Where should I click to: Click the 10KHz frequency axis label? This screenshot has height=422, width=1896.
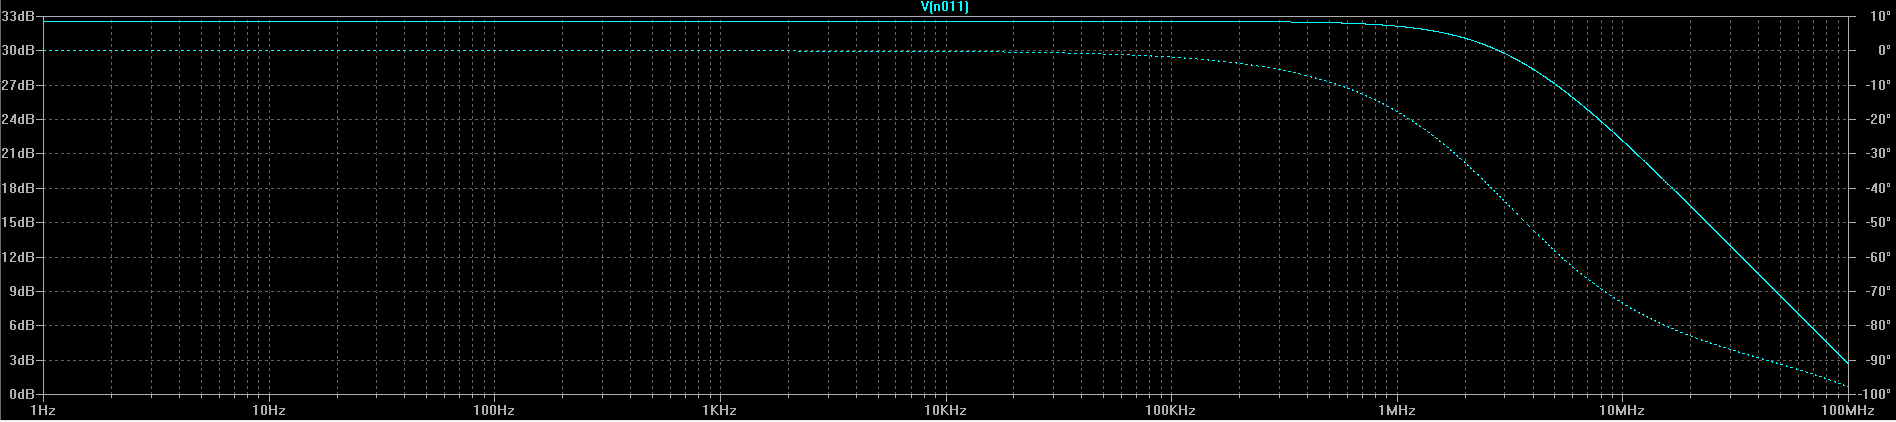click(945, 411)
